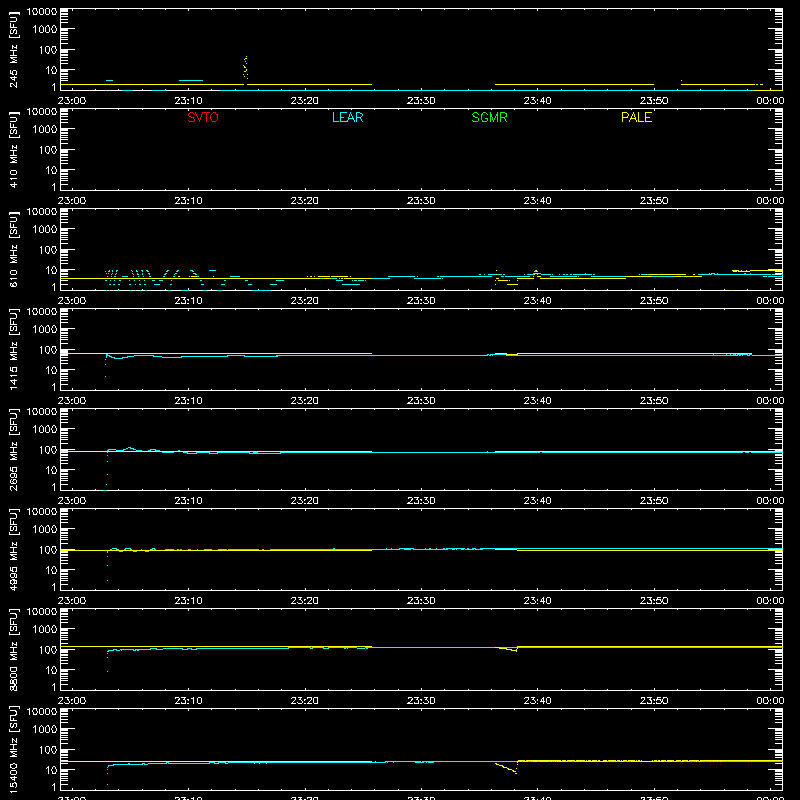Click 23:50 label under the 410 MHz plot
The width and height of the screenshot is (800, 800).
[654, 201]
